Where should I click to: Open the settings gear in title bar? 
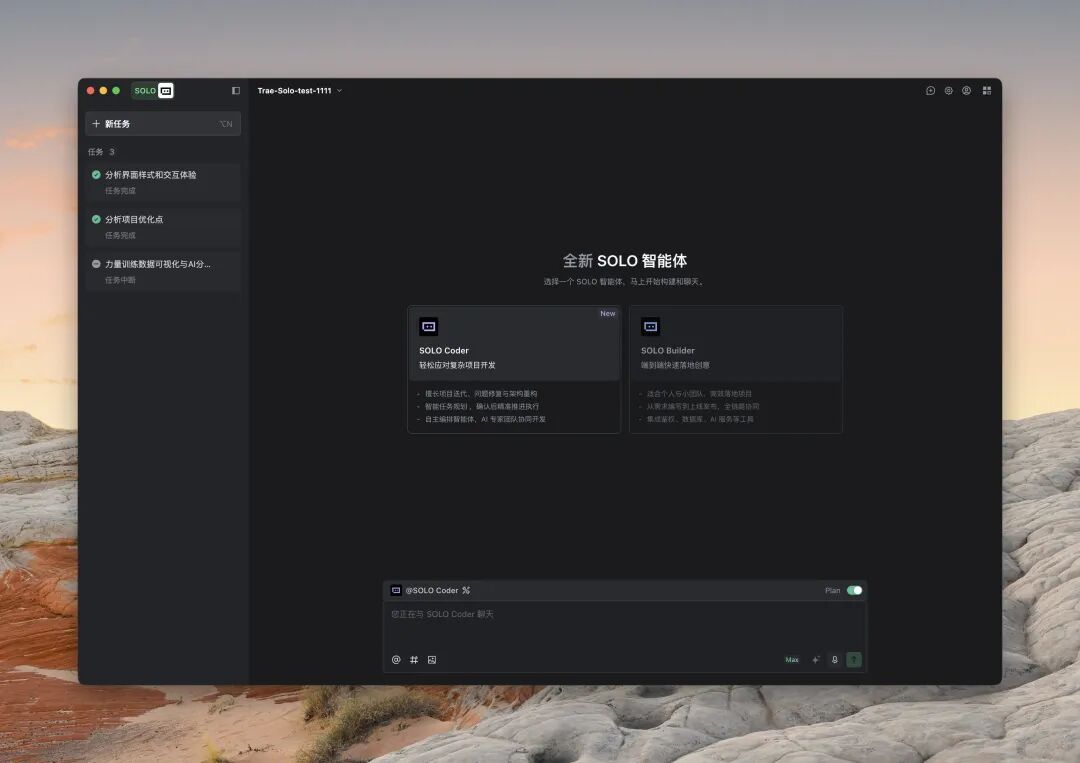tap(949, 91)
